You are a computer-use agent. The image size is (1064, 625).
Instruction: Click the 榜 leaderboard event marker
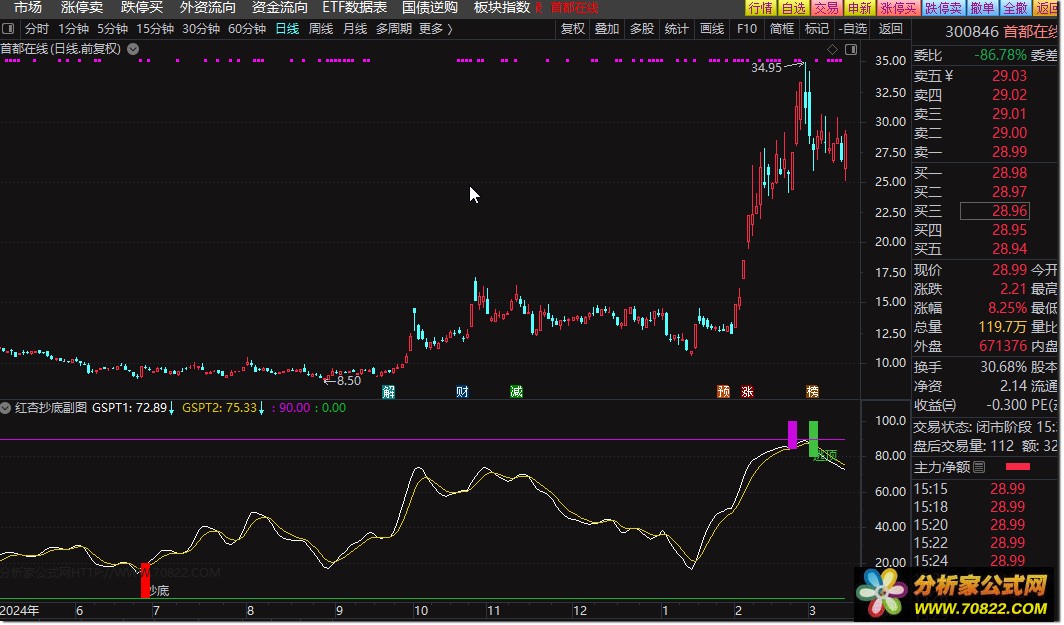point(812,392)
